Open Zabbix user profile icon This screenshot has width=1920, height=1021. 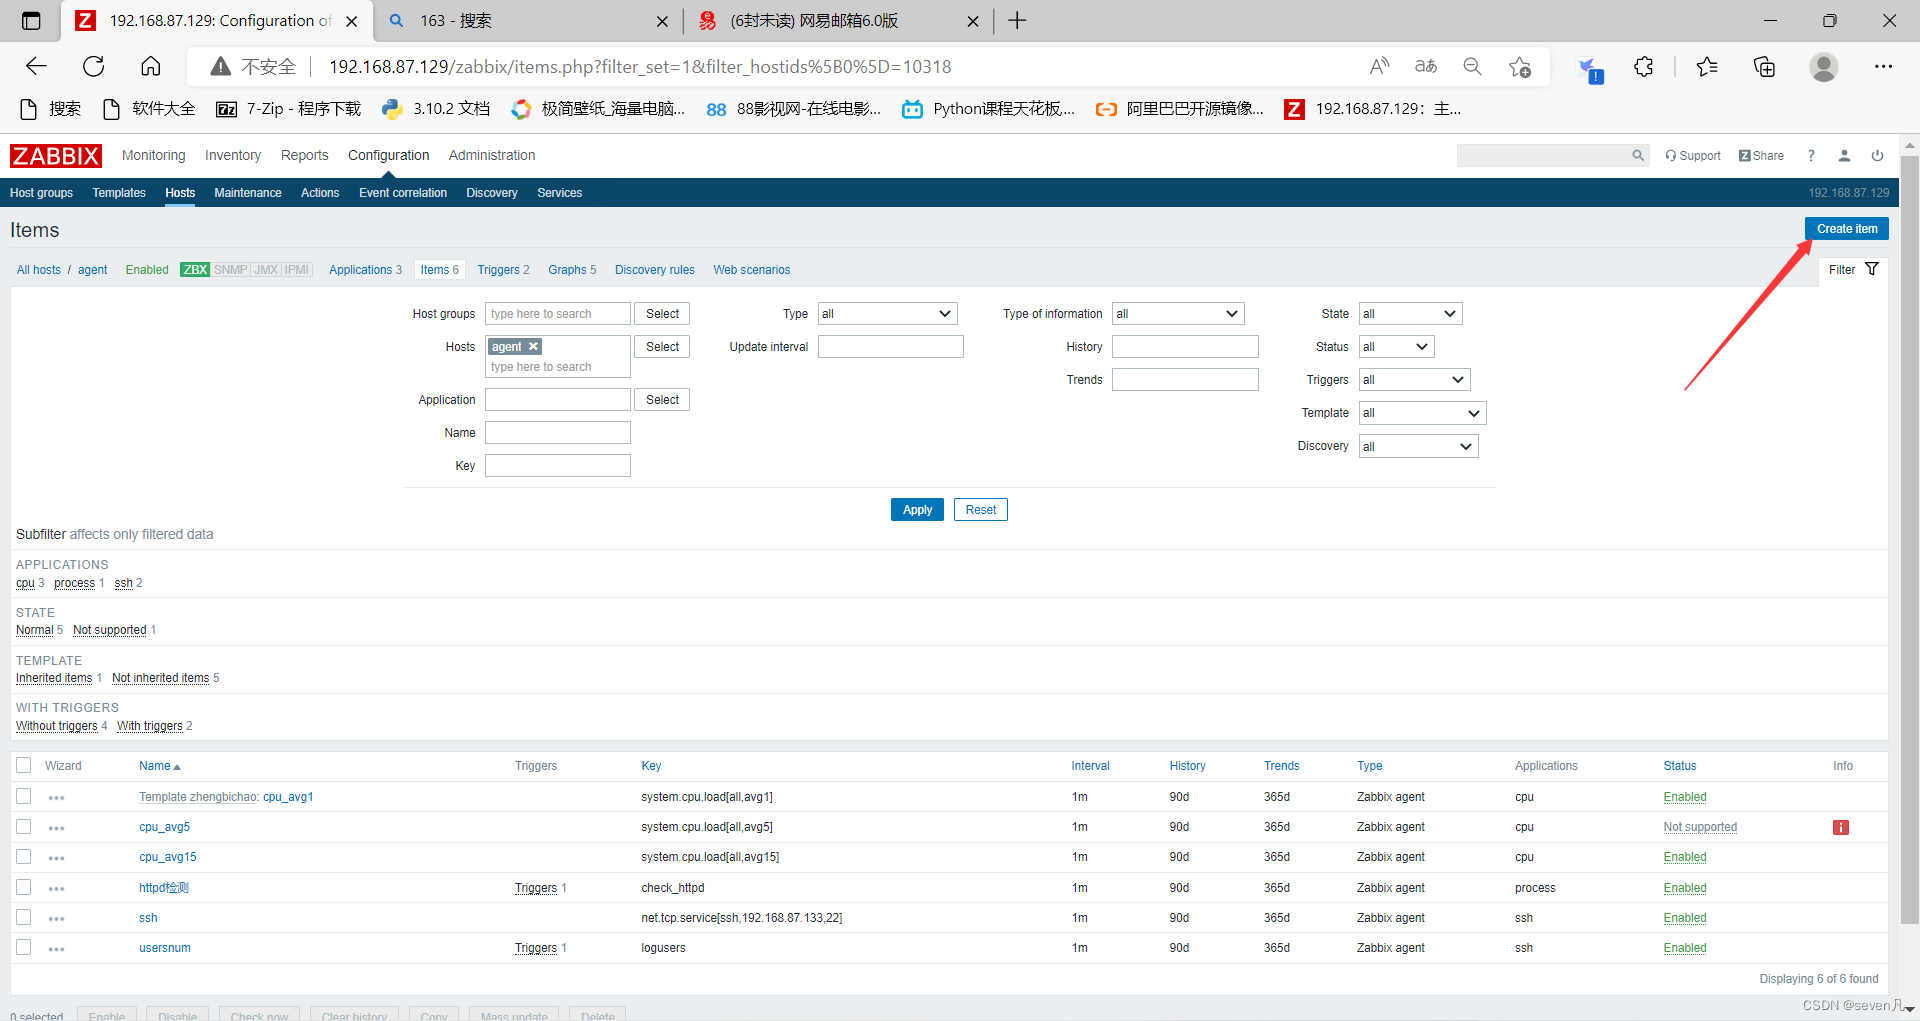tap(1844, 155)
